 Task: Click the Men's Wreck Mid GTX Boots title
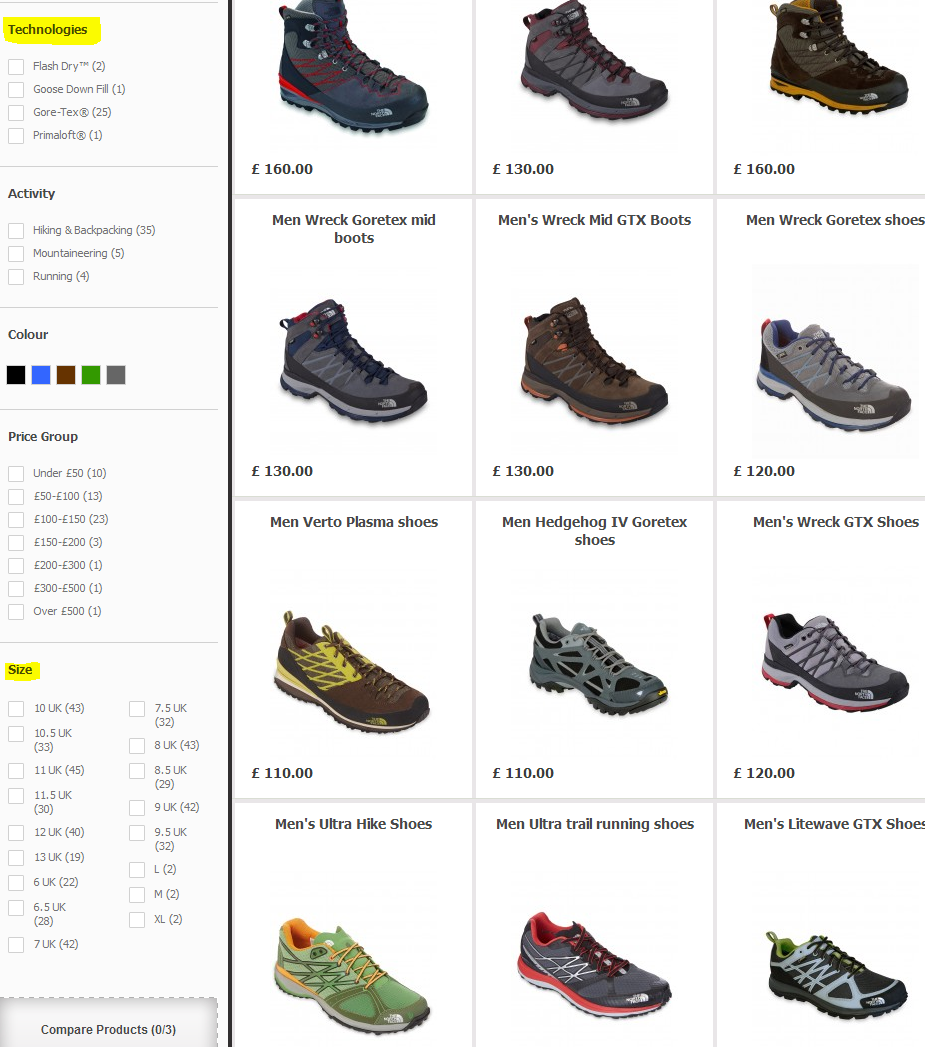(x=594, y=220)
